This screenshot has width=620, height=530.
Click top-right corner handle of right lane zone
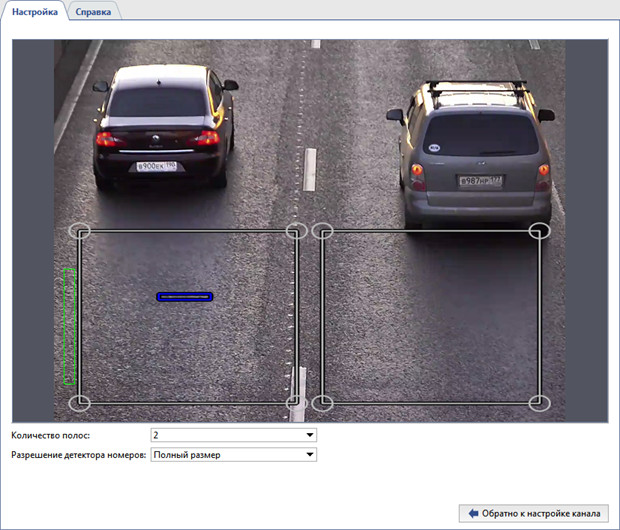coord(539,231)
